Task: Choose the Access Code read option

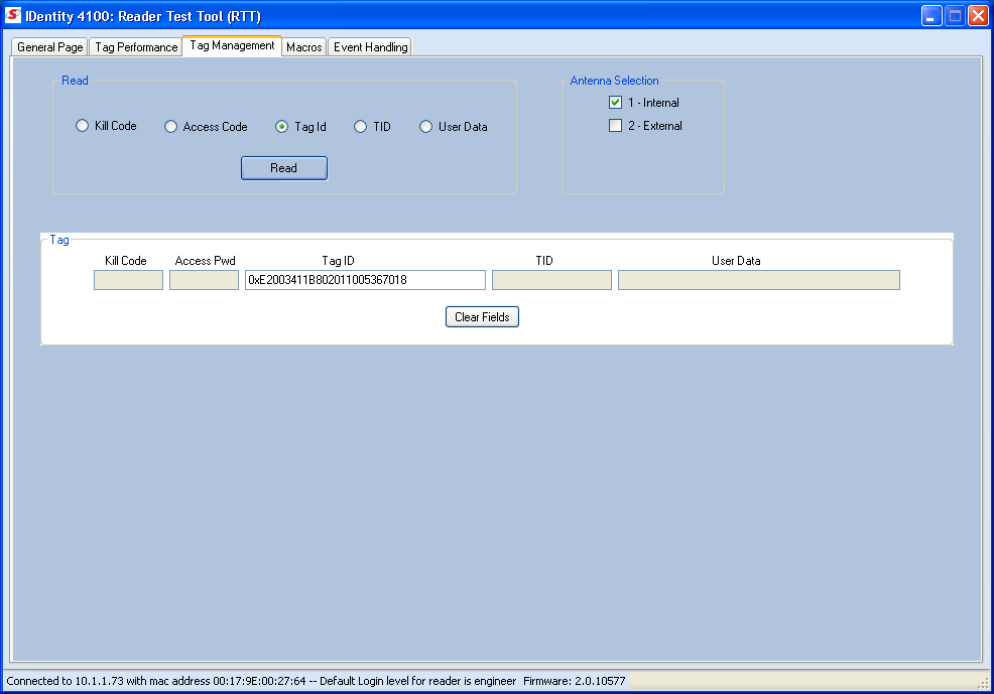Action: 171,127
